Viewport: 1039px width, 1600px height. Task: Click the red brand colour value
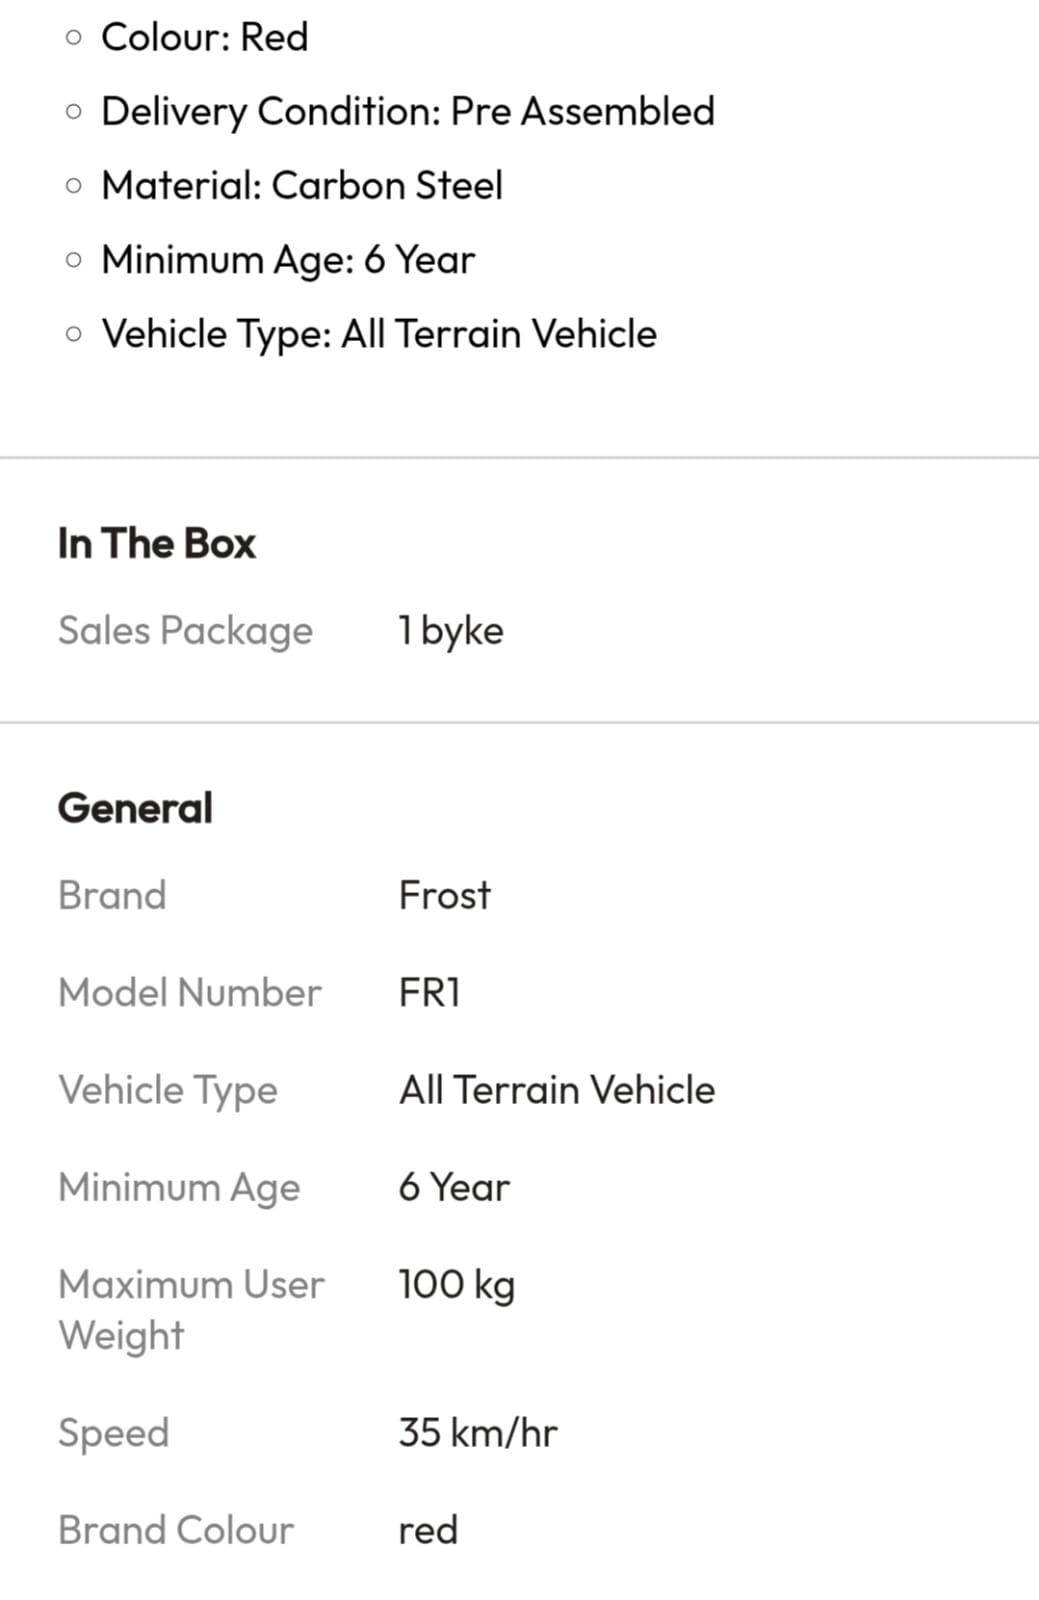click(x=428, y=1531)
